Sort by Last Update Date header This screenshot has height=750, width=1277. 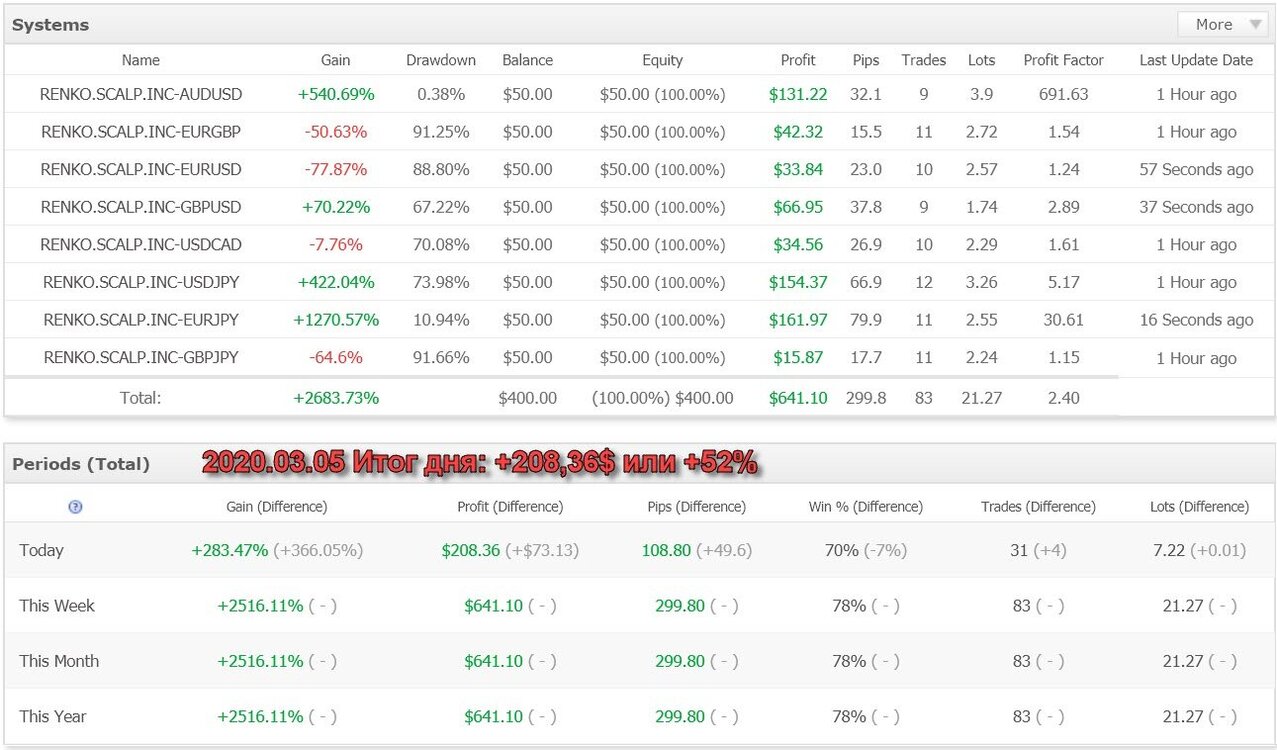point(1196,60)
